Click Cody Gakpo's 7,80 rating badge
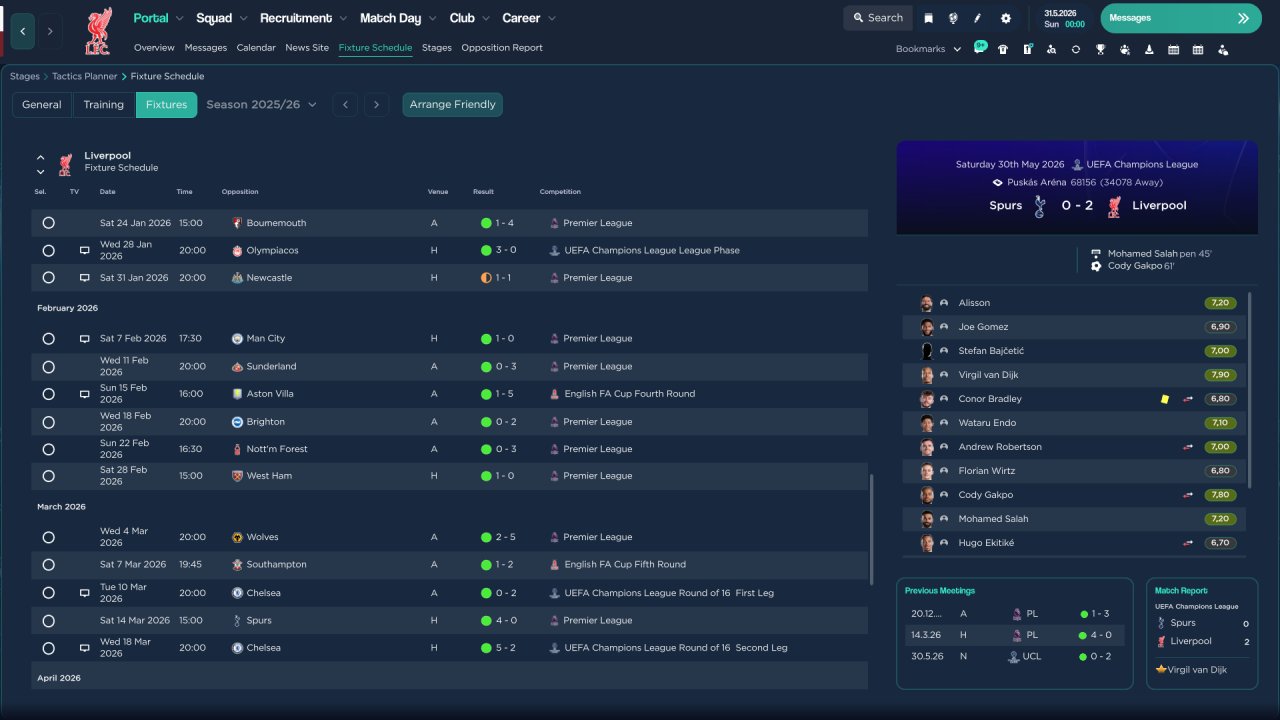This screenshot has height=720, width=1280. coord(1220,495)
